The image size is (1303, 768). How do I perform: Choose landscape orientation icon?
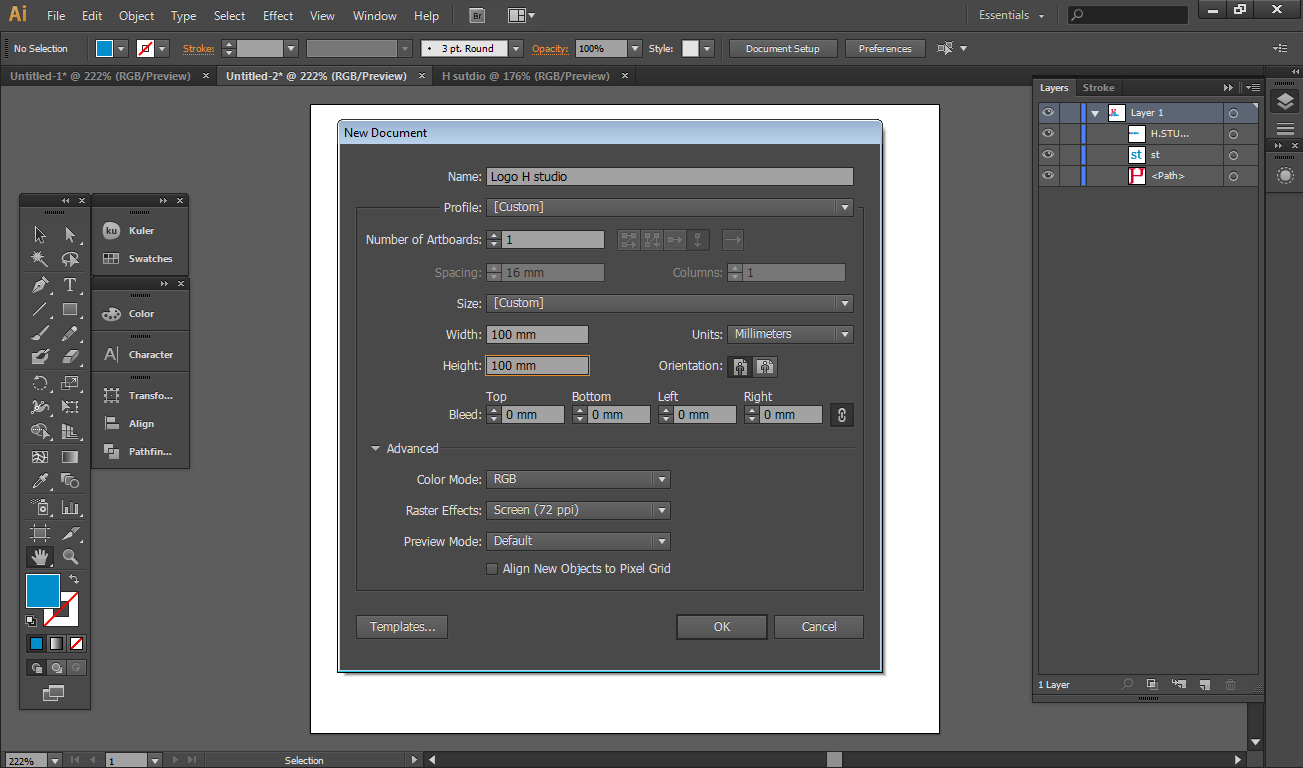pos(765,366)
